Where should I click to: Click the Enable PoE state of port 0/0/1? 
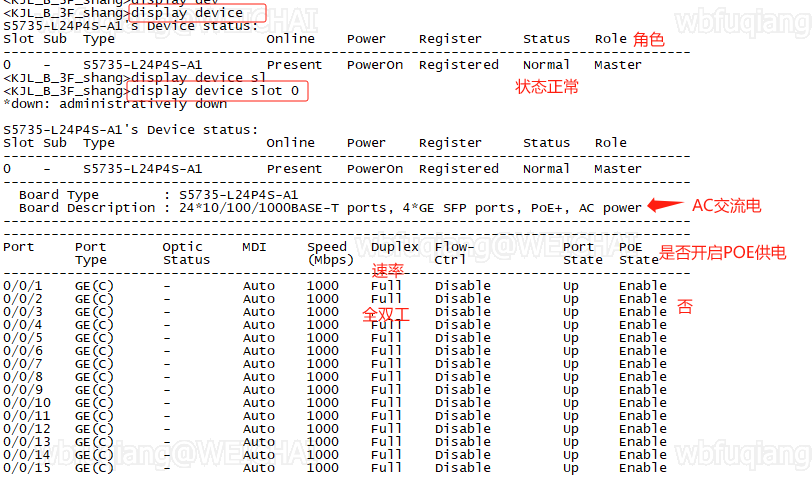coord(643,286)
